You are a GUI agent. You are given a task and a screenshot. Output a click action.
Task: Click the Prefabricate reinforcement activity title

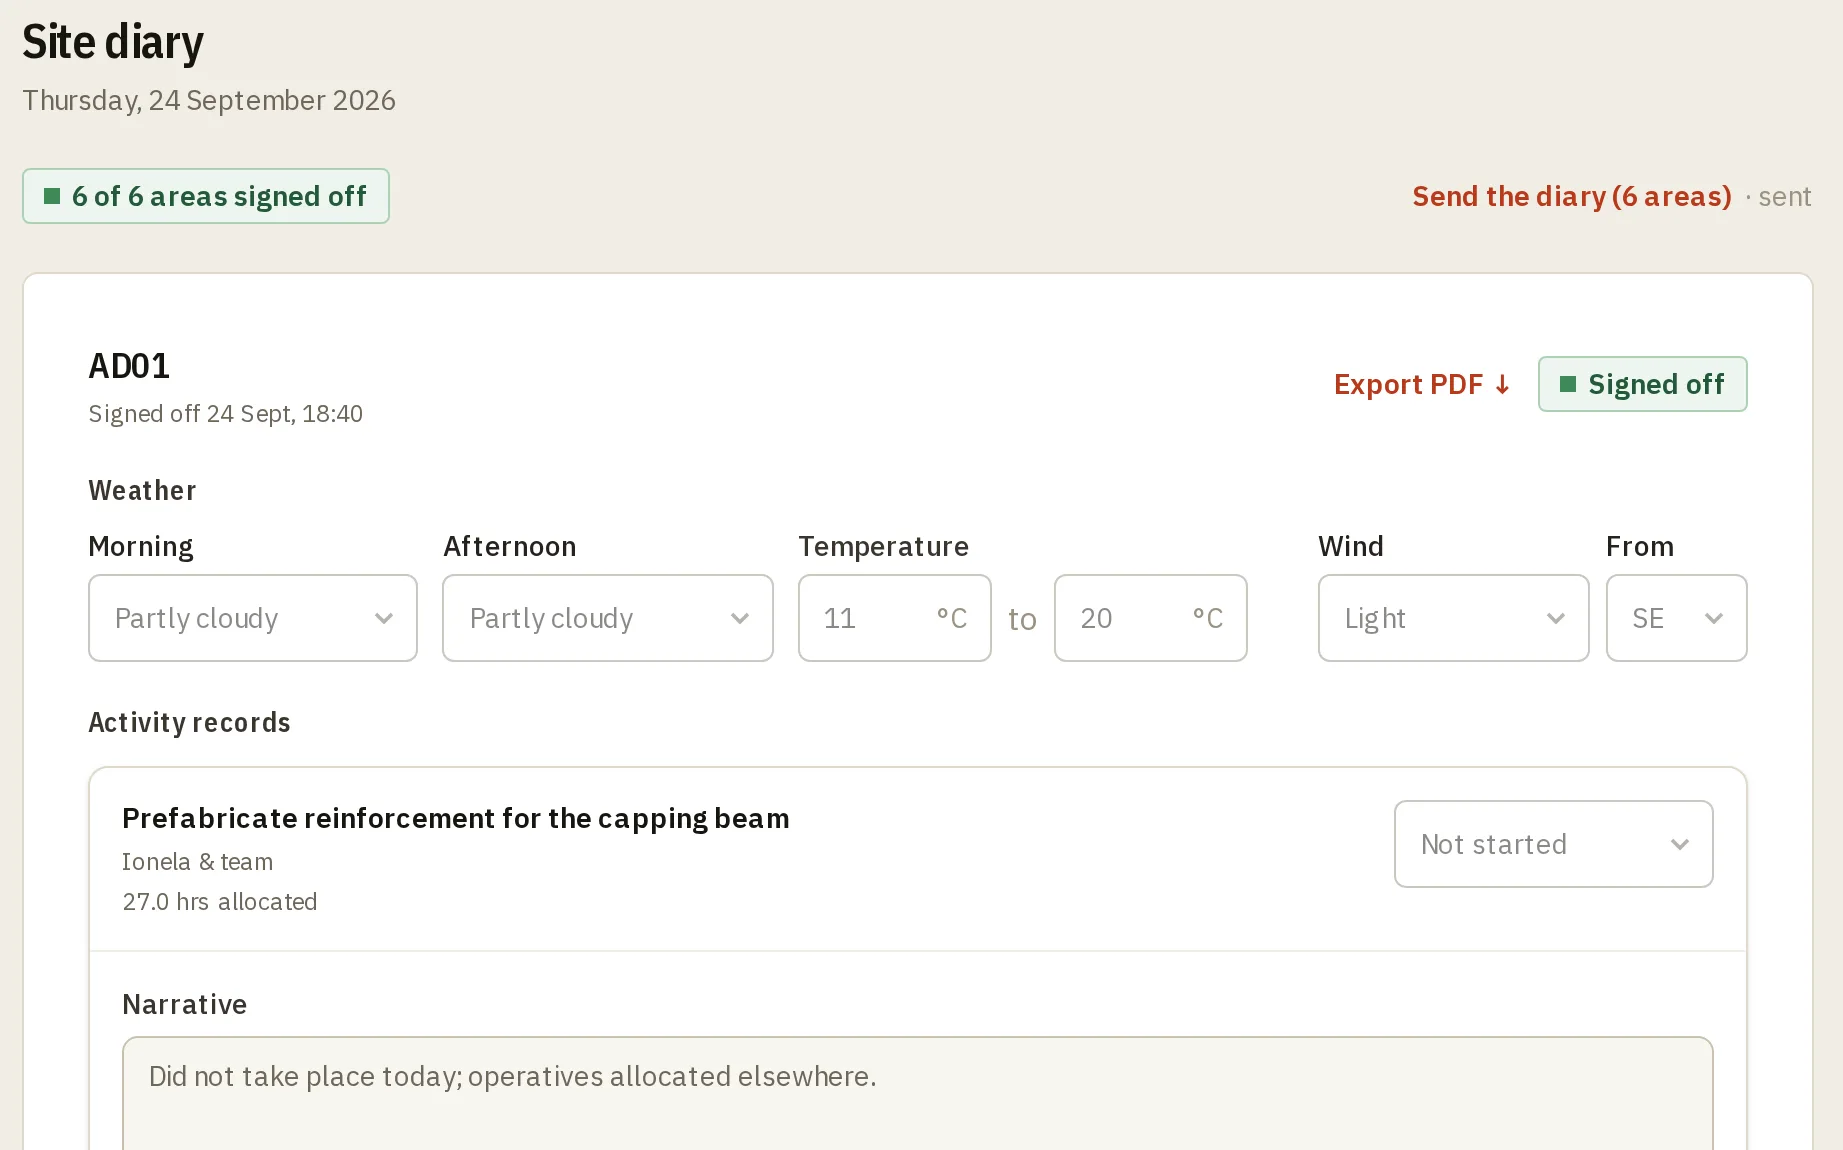(456, 818)
